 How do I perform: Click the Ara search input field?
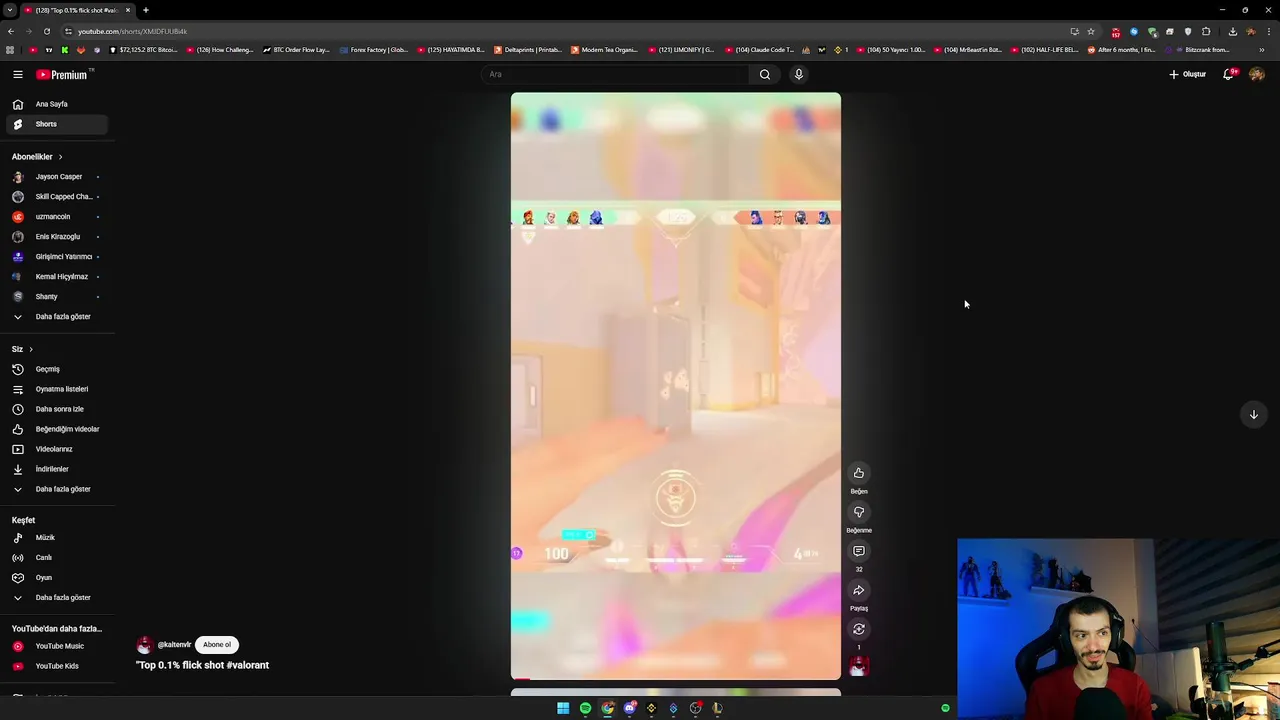tap(615, 74)
